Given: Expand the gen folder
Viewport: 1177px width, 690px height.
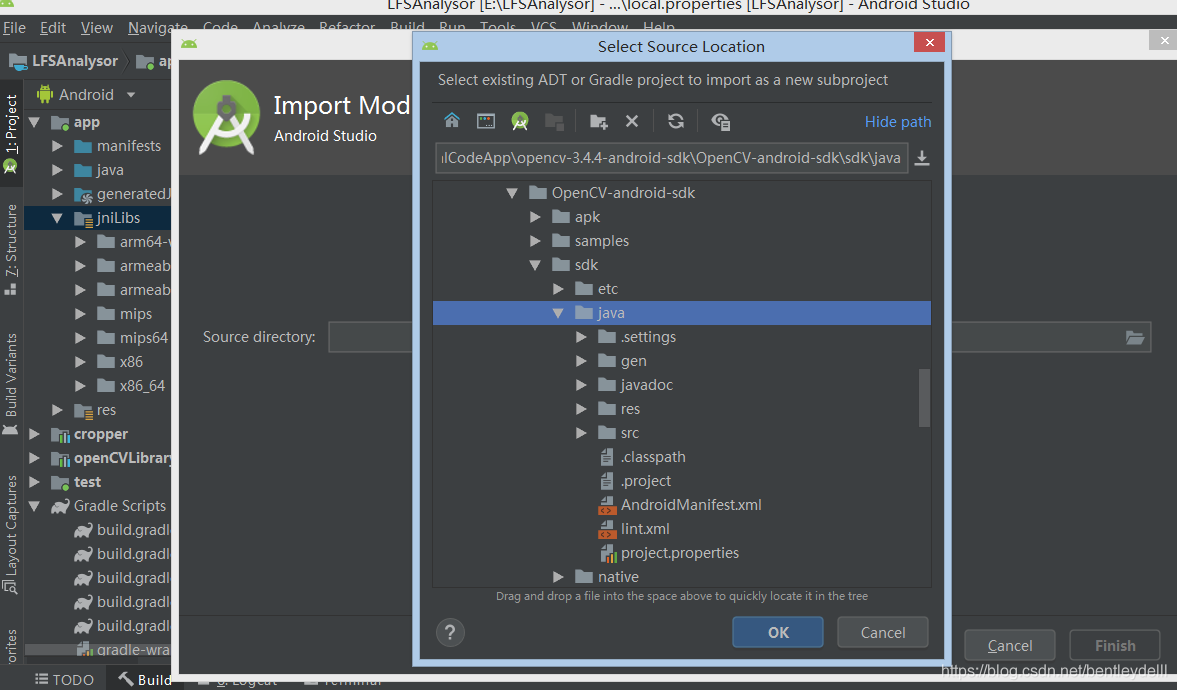Looking at the screenshot, I should click(x=582, y=361).
